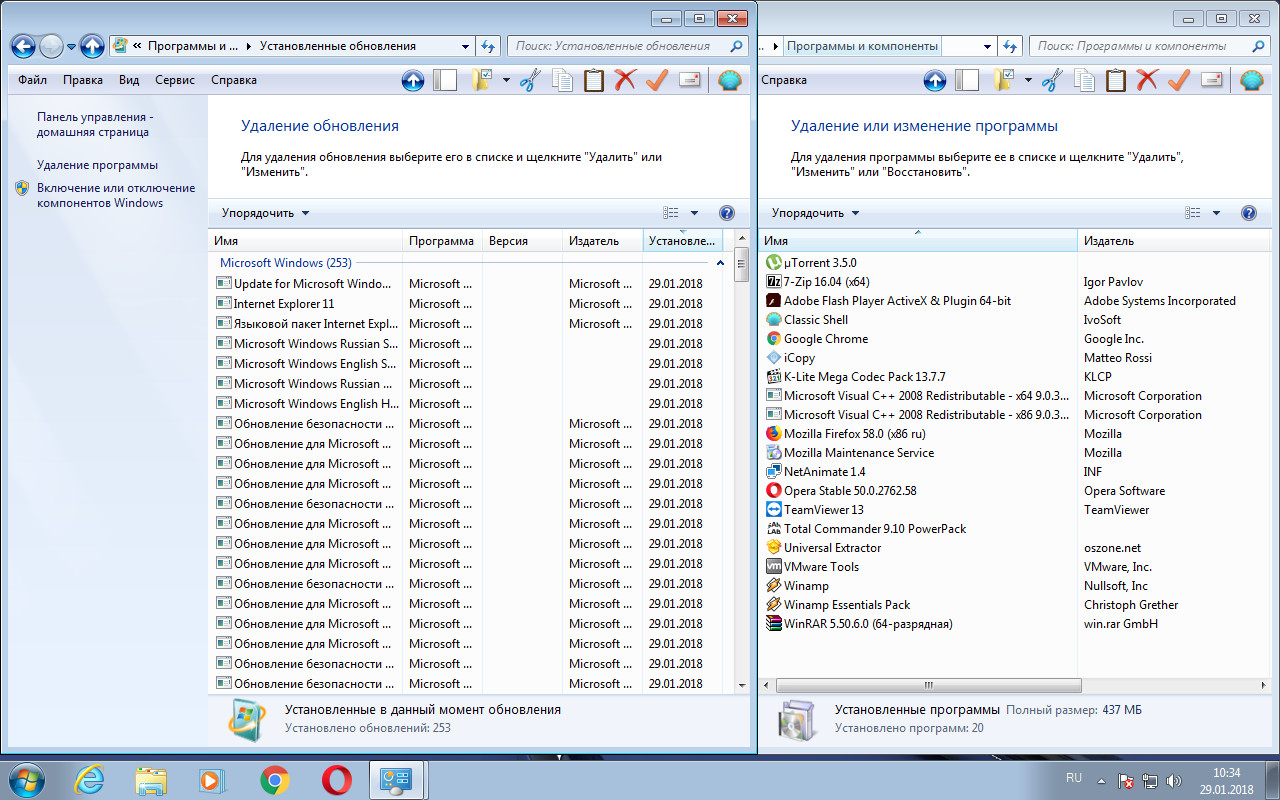
Task: Click Paste clipboard in Программы и компоненты toolbar
Action: [1116, 81]
